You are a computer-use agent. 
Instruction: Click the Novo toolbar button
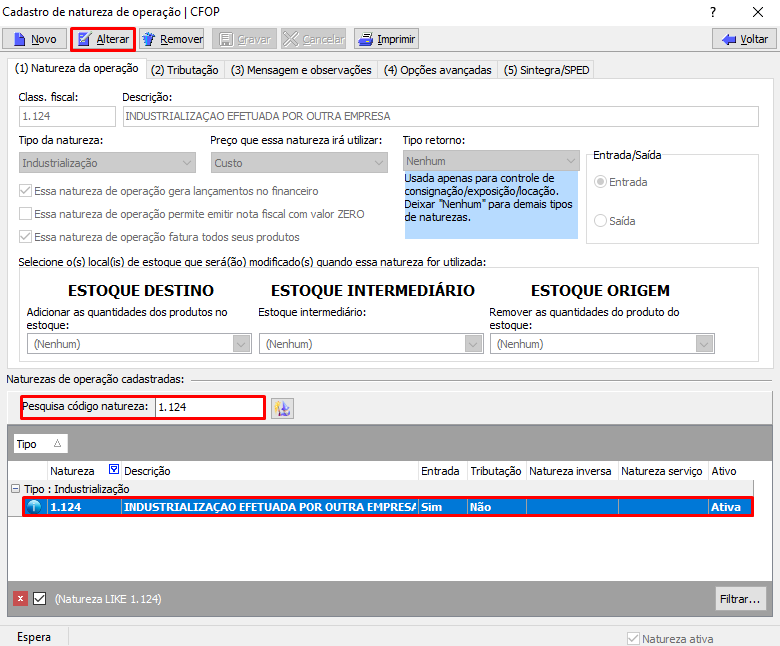click(x=35, y=39)
